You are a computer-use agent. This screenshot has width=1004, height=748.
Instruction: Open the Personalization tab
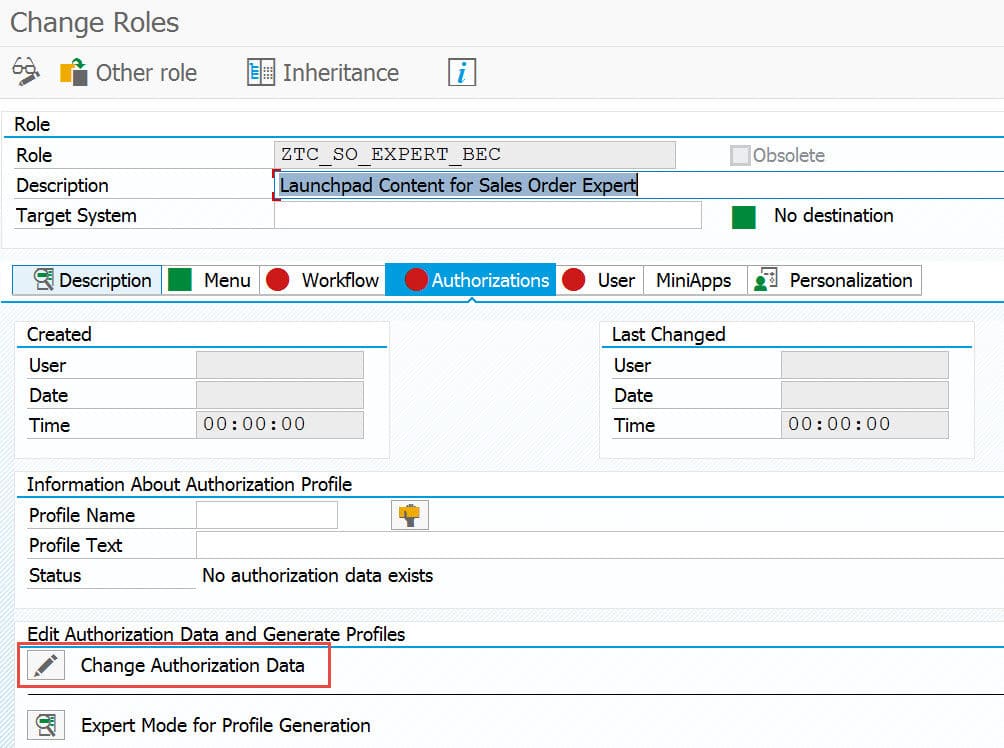tap(834, 280)
